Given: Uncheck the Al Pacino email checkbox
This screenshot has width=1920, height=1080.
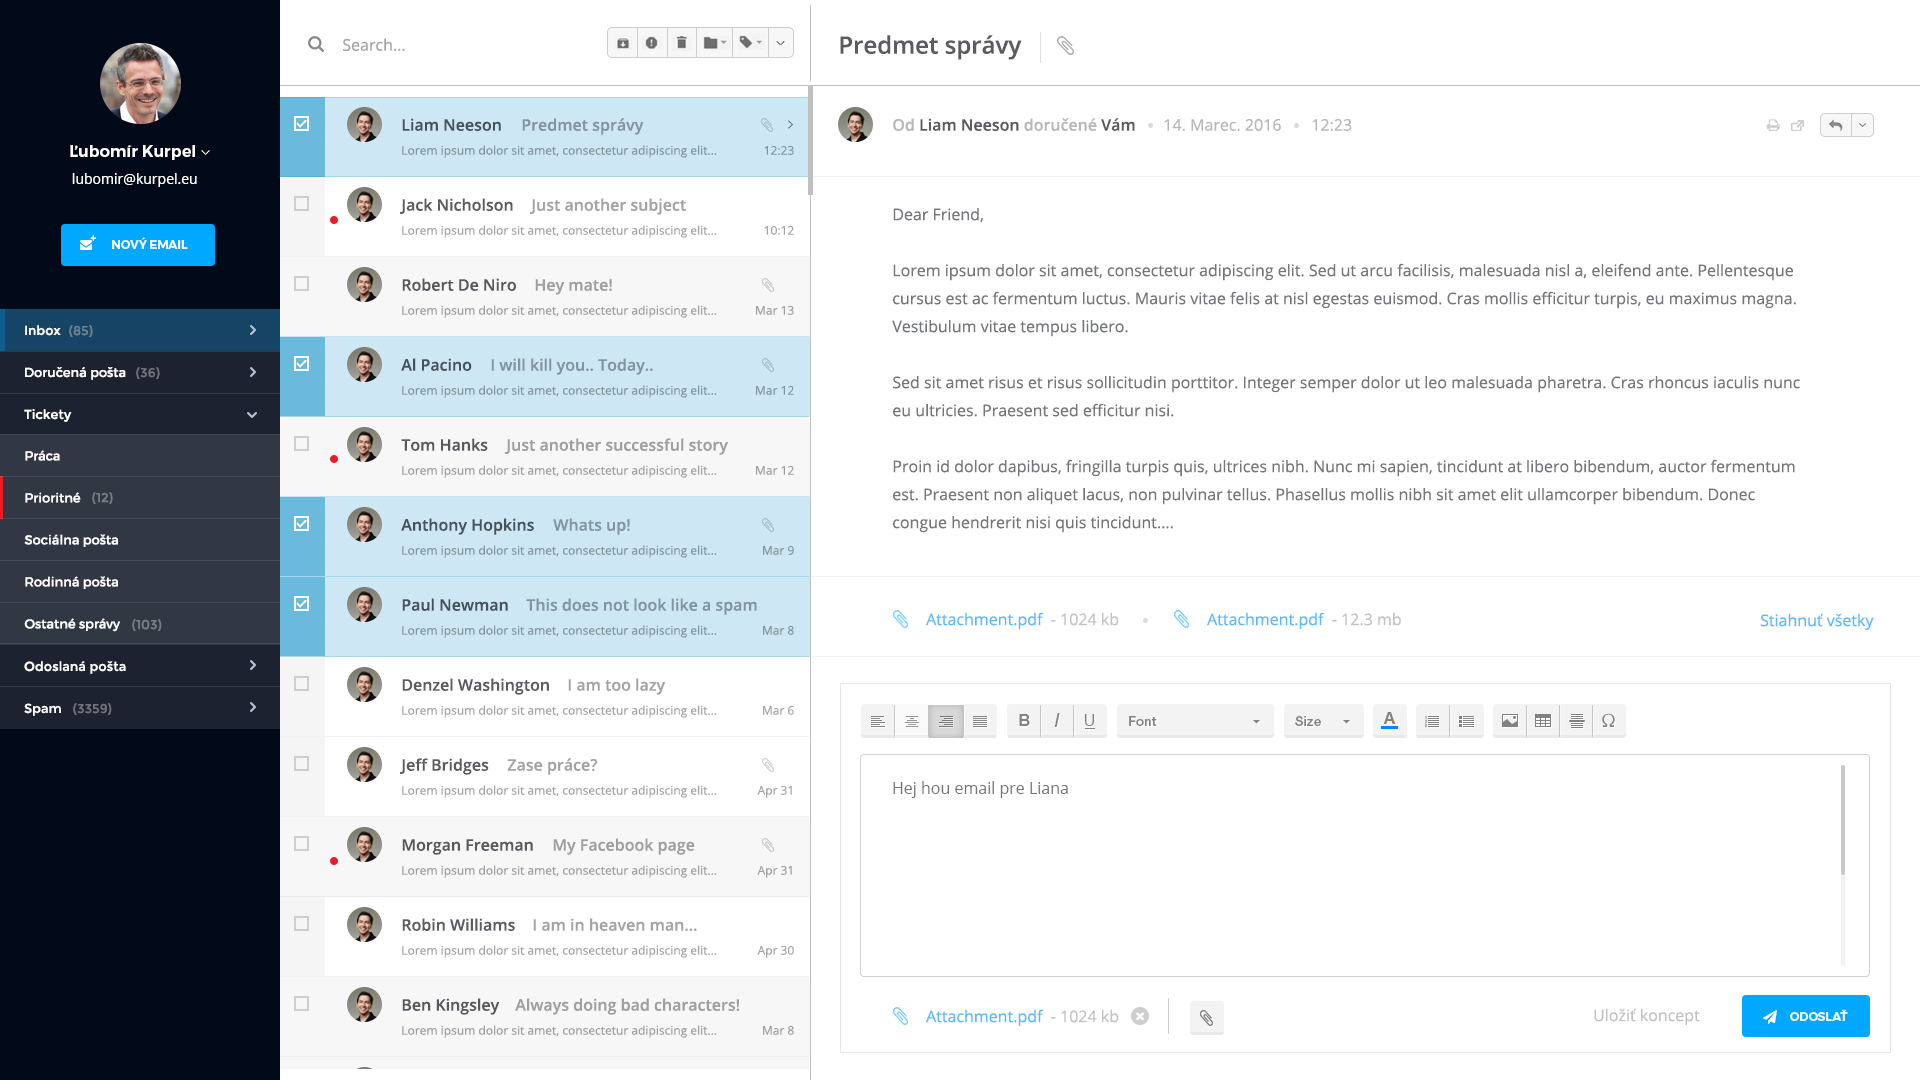Looking at the screenshot, I should [x=302, y=364].
